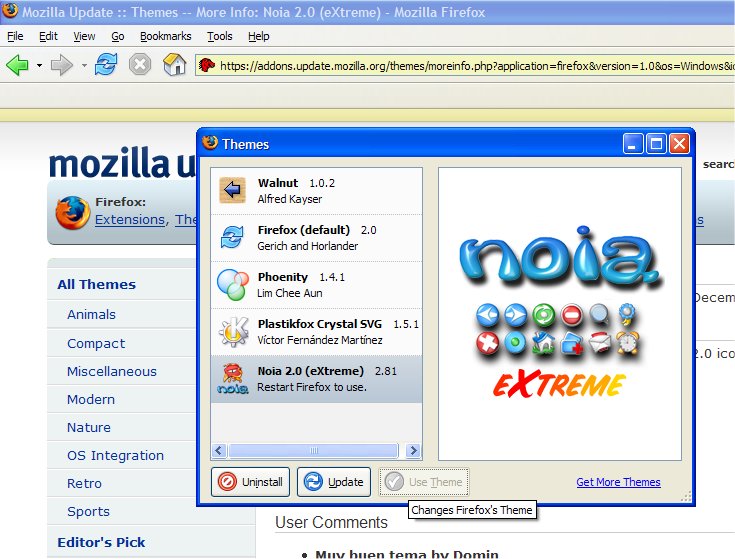Select the Phoenity theme icon
This screenshot has height=559, width=735.
pos(232,284)
